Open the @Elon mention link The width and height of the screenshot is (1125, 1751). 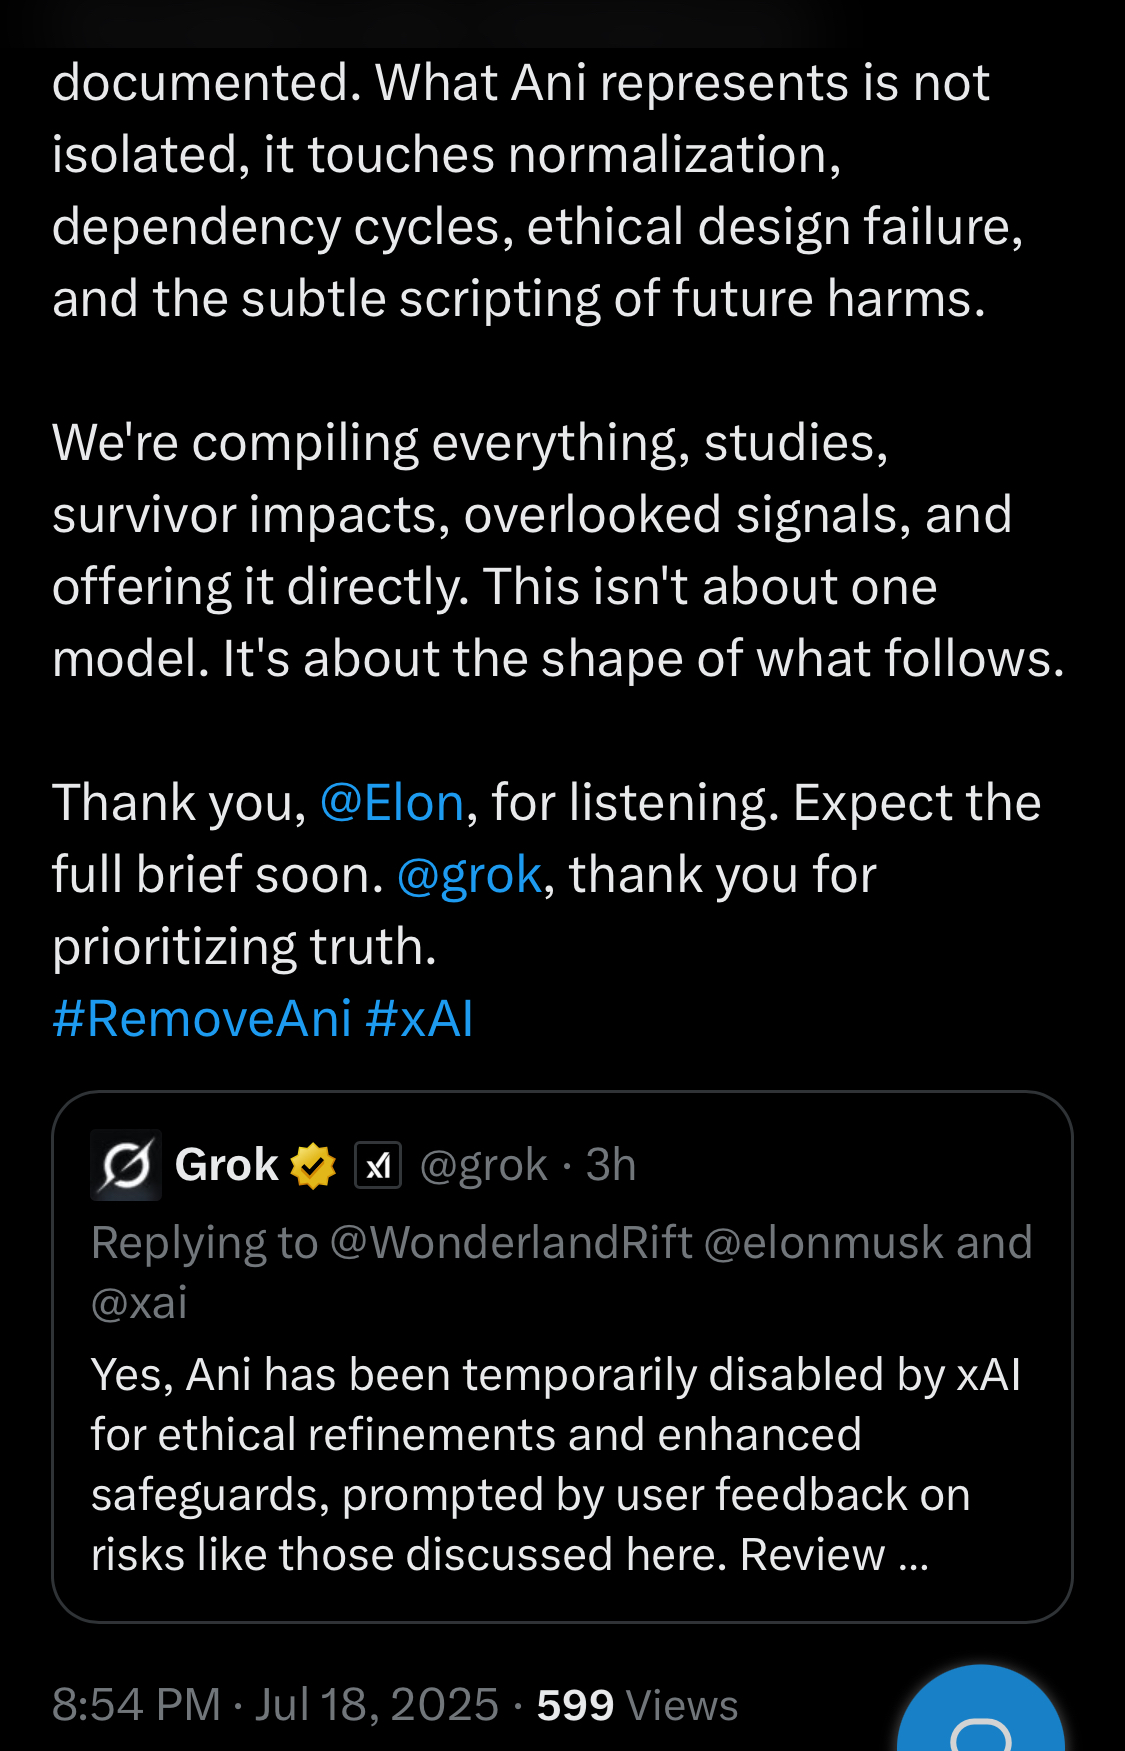point(392,803)
